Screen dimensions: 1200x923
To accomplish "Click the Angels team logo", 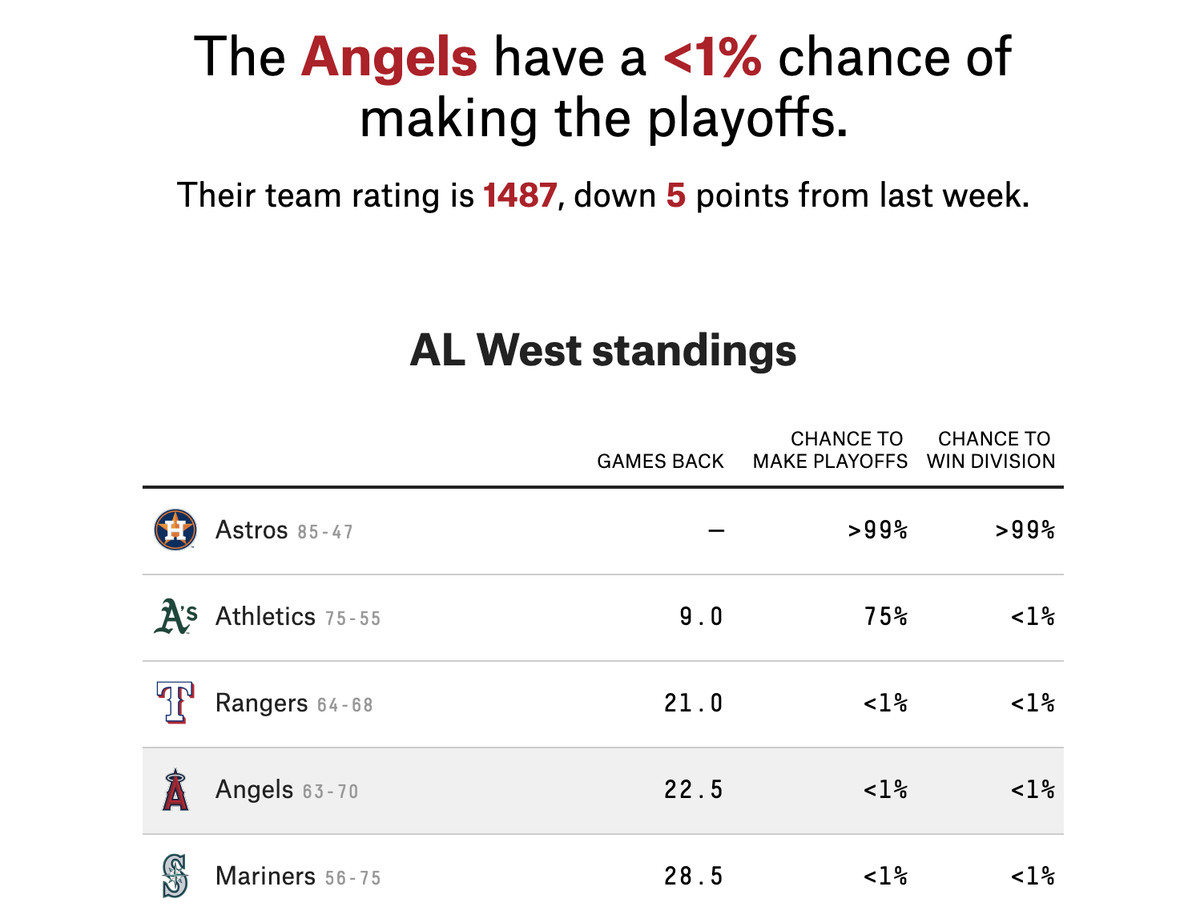I will click(175, 790).
